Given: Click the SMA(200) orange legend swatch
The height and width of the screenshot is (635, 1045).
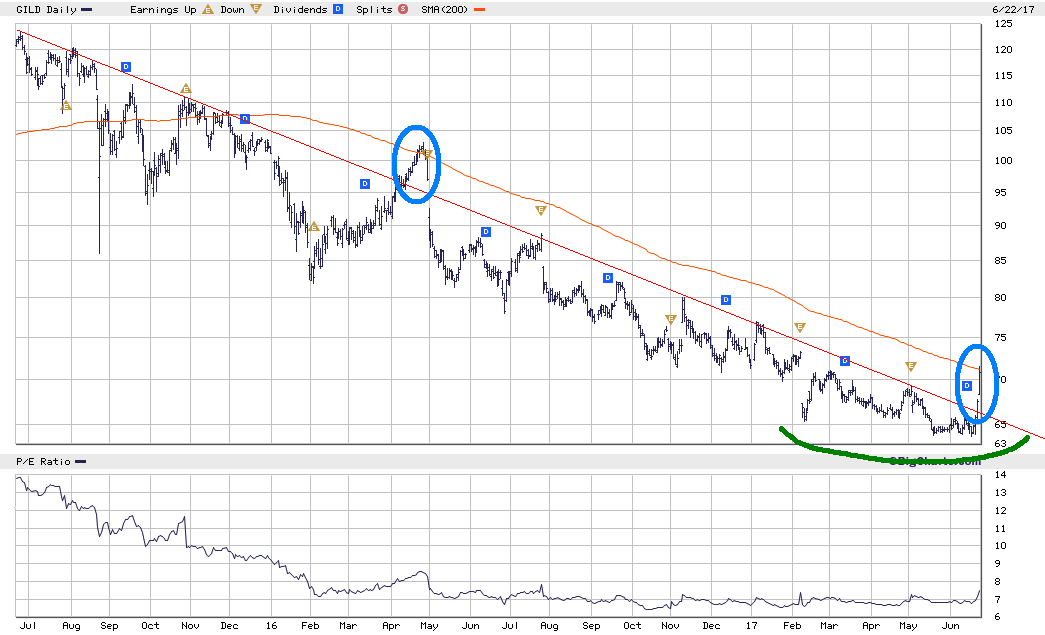Looking at the screenshot, I should tap(479, 10).
